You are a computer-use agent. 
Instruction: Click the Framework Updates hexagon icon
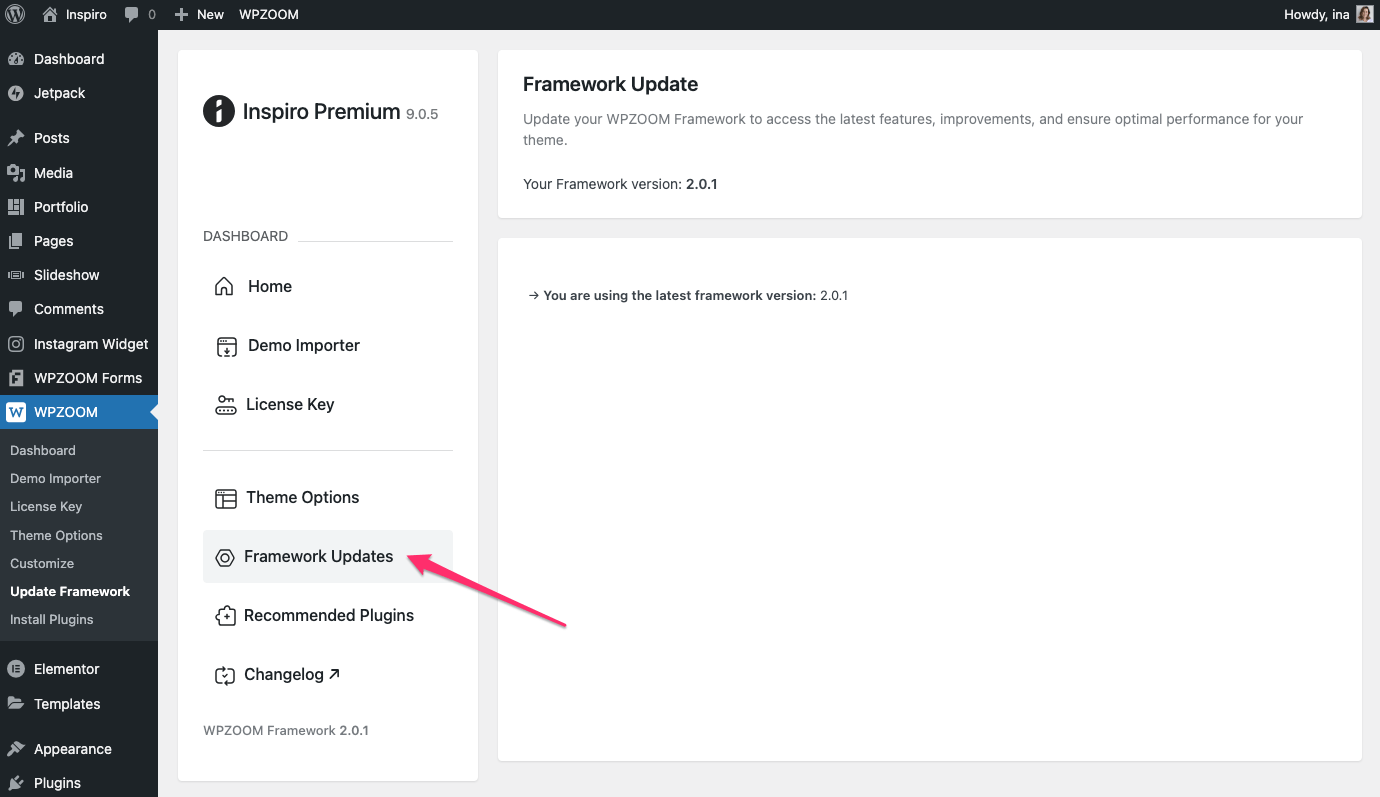(x=225, y=557)
